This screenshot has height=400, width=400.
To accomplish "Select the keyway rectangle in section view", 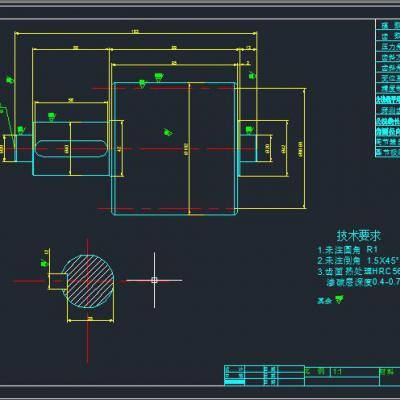I will point(58,281).
